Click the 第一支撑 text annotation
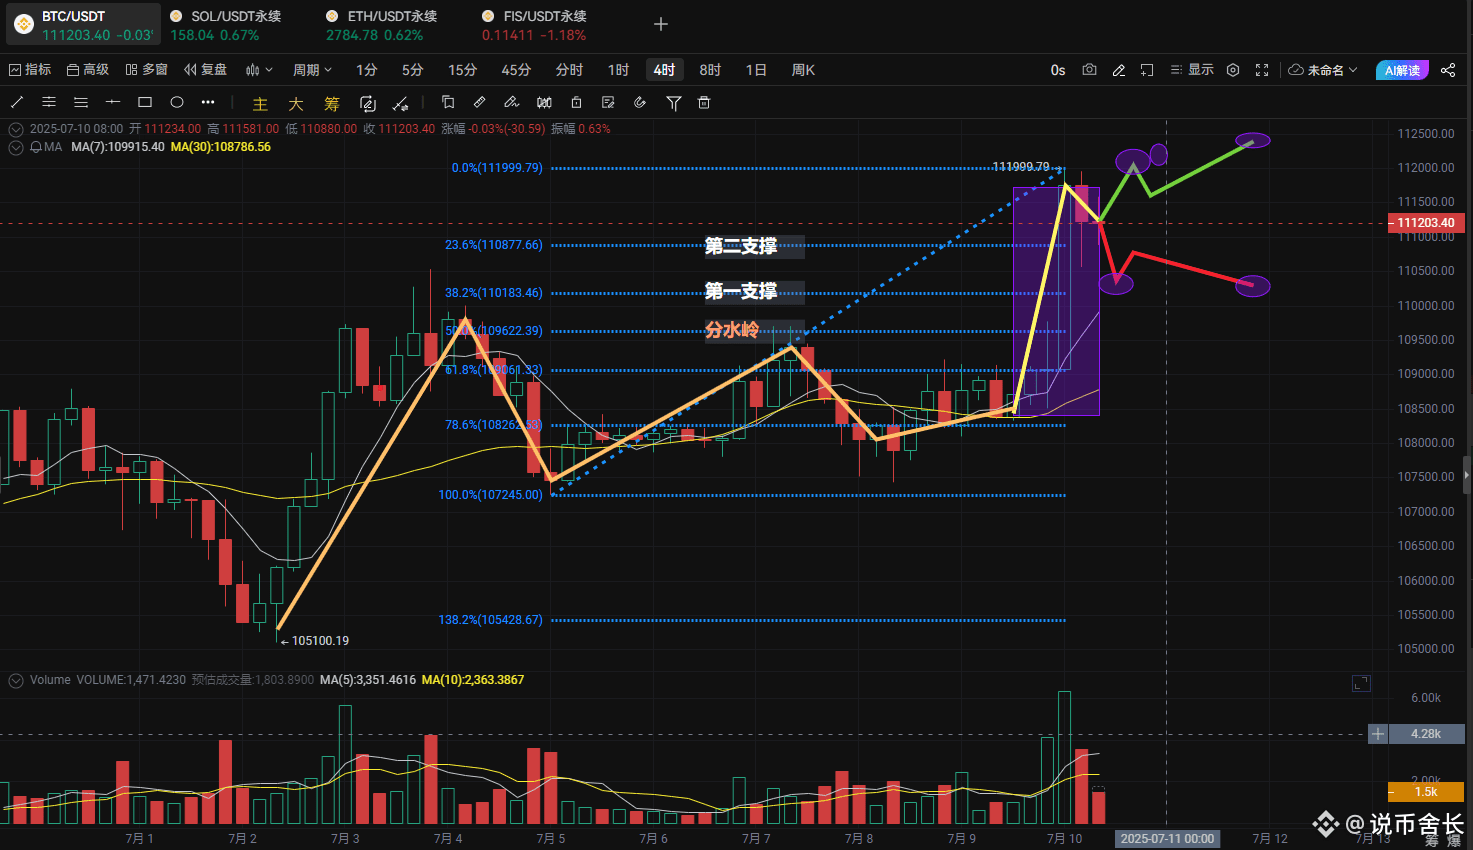 (741, 291)
